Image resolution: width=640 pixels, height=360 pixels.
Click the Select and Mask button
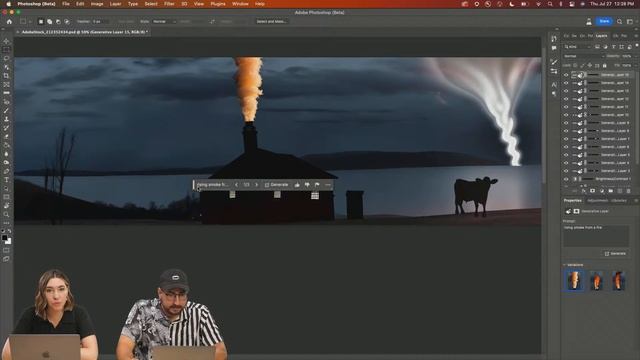coord(271,21)
